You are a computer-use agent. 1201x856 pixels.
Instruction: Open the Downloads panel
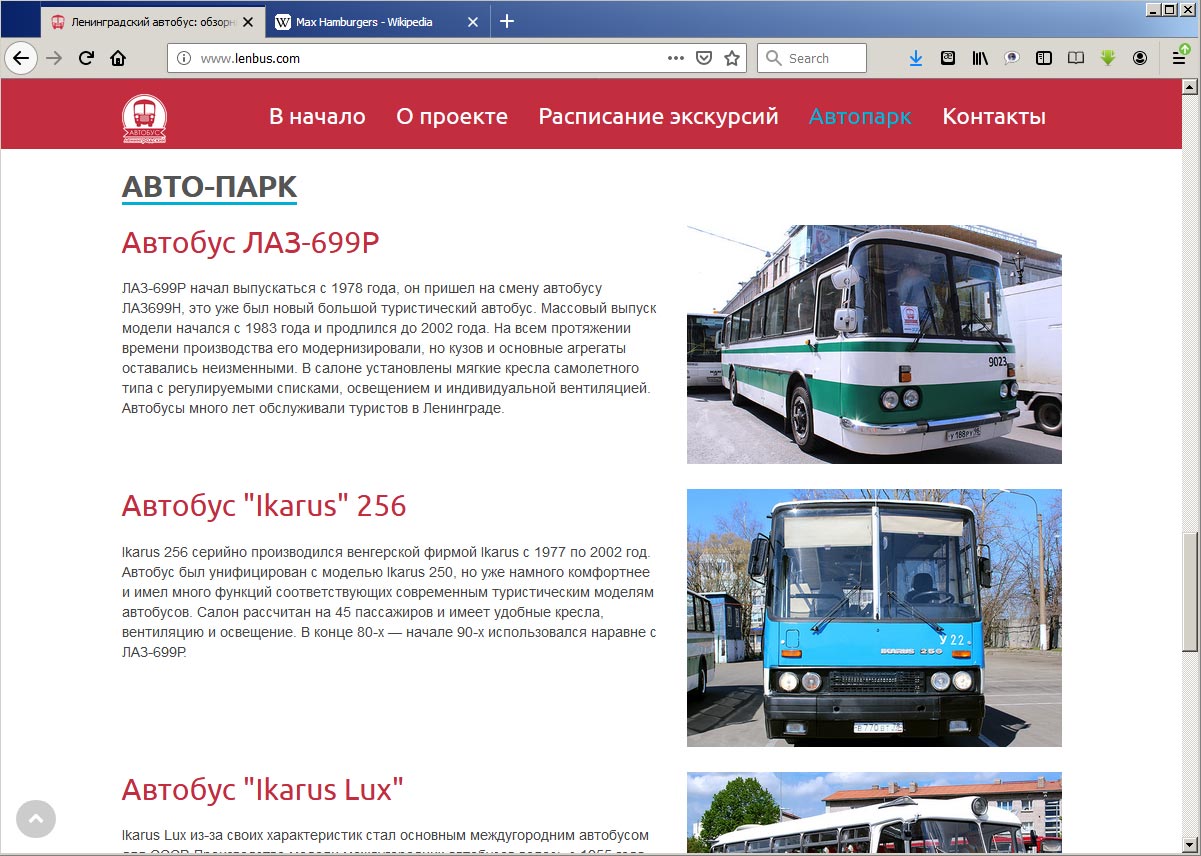coord(916,58)
